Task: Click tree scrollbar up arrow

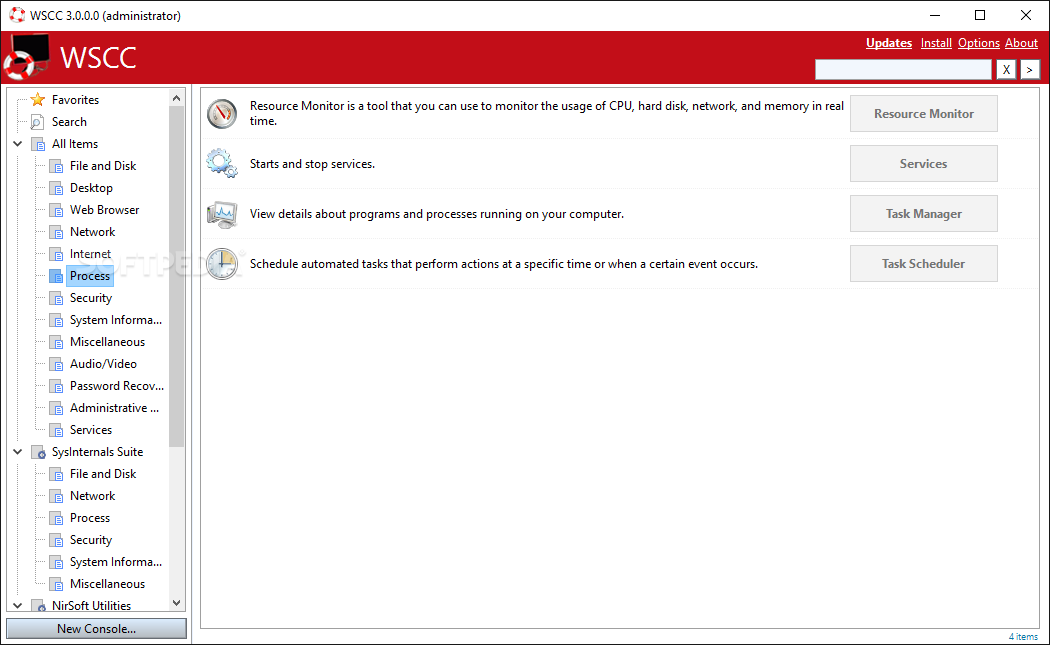Action: point(176,98)
